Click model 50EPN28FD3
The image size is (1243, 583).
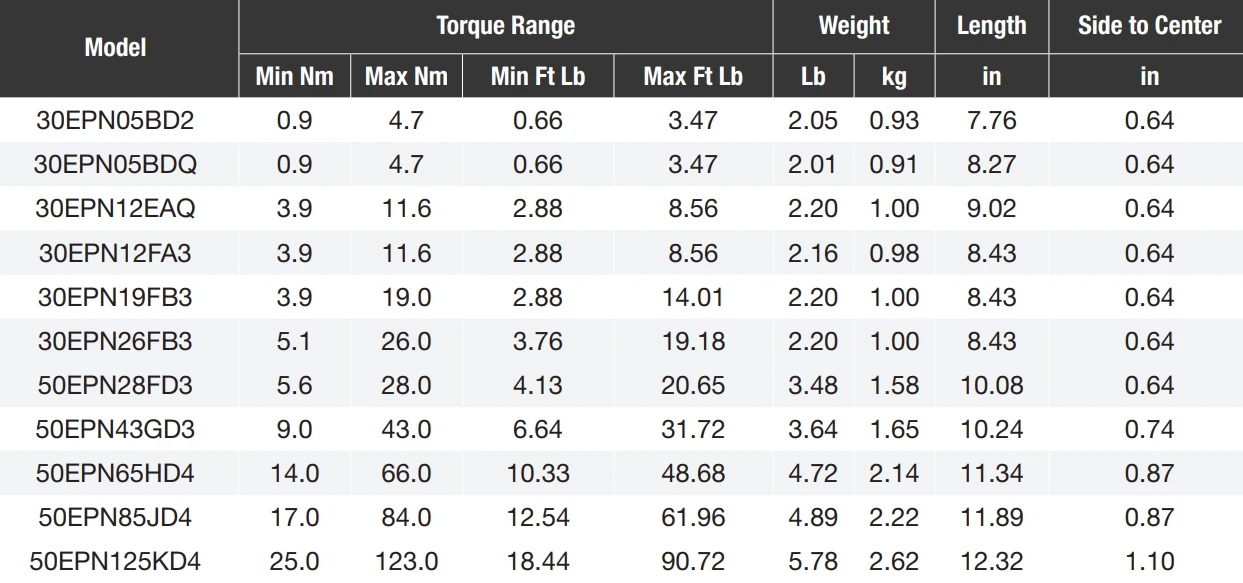coord(116,385)
